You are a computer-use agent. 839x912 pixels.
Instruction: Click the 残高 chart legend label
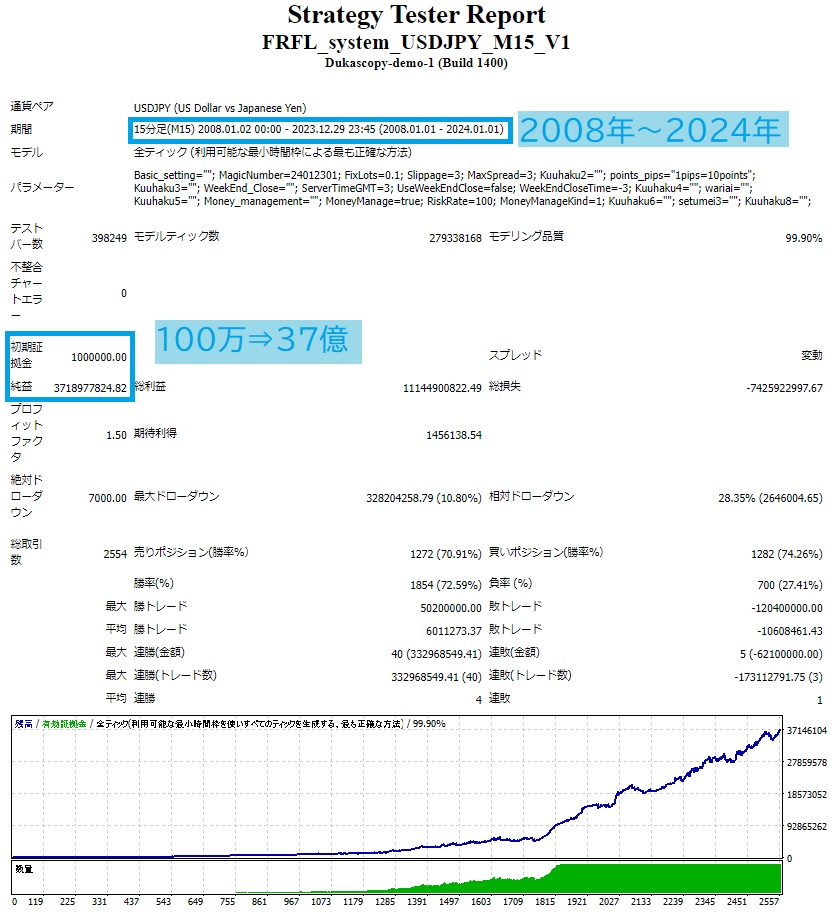click(x=23, y=724)
